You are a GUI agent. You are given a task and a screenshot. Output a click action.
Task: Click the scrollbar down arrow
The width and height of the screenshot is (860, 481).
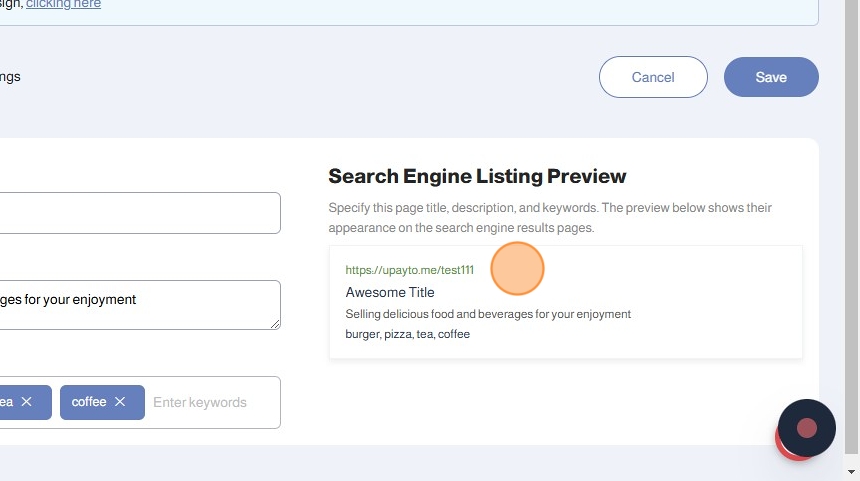(x=851, y=472)
